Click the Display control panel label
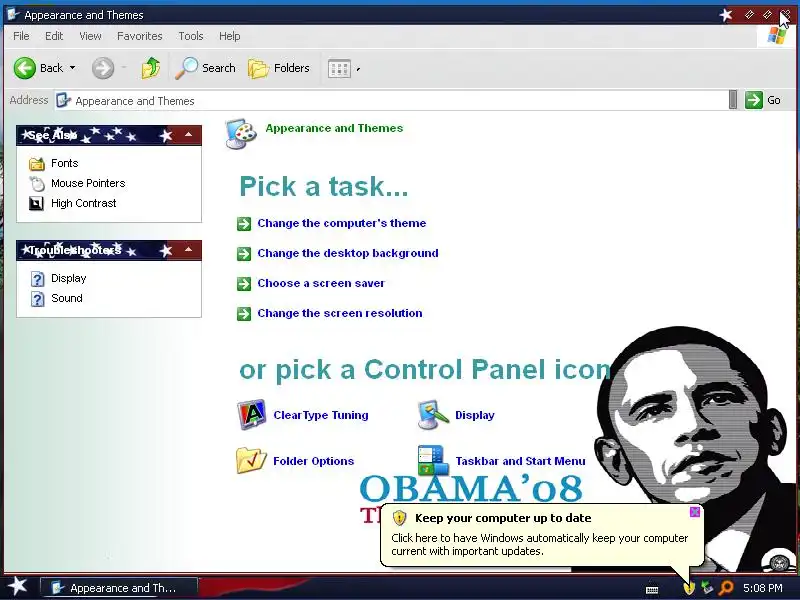 point(474,415)
